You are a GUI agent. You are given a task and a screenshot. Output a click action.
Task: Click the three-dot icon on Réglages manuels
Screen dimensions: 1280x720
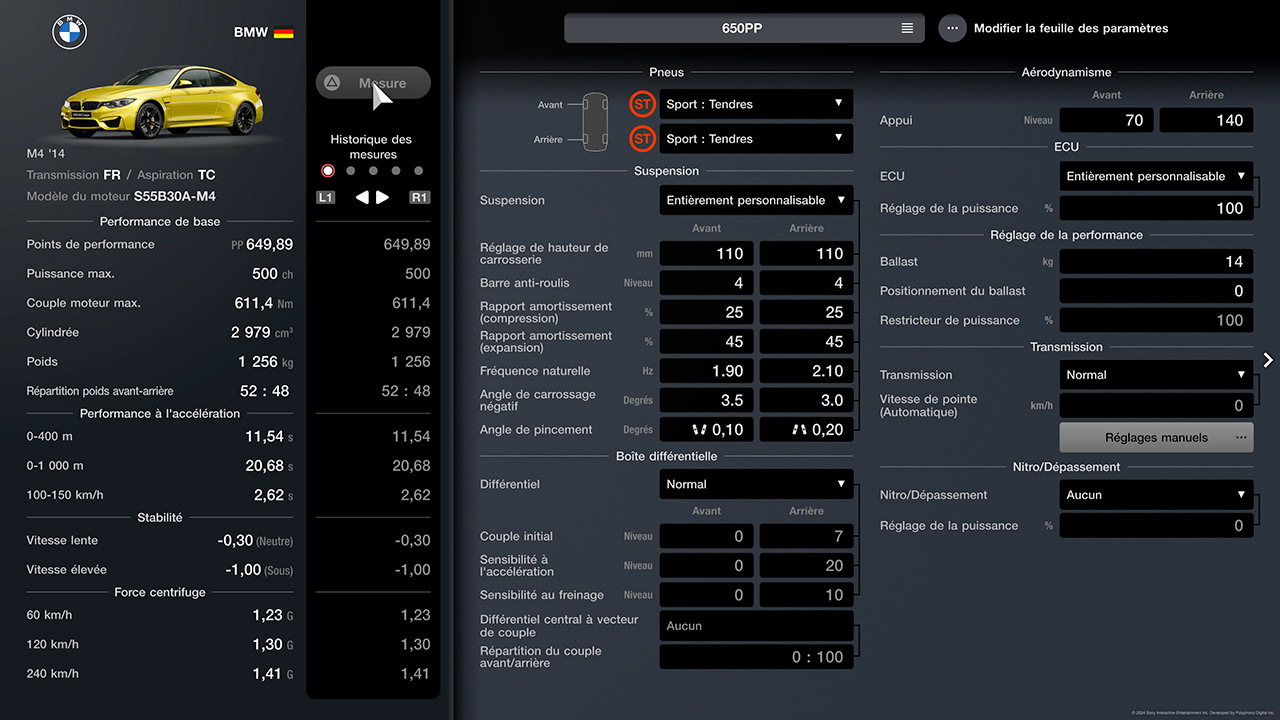1241,437
